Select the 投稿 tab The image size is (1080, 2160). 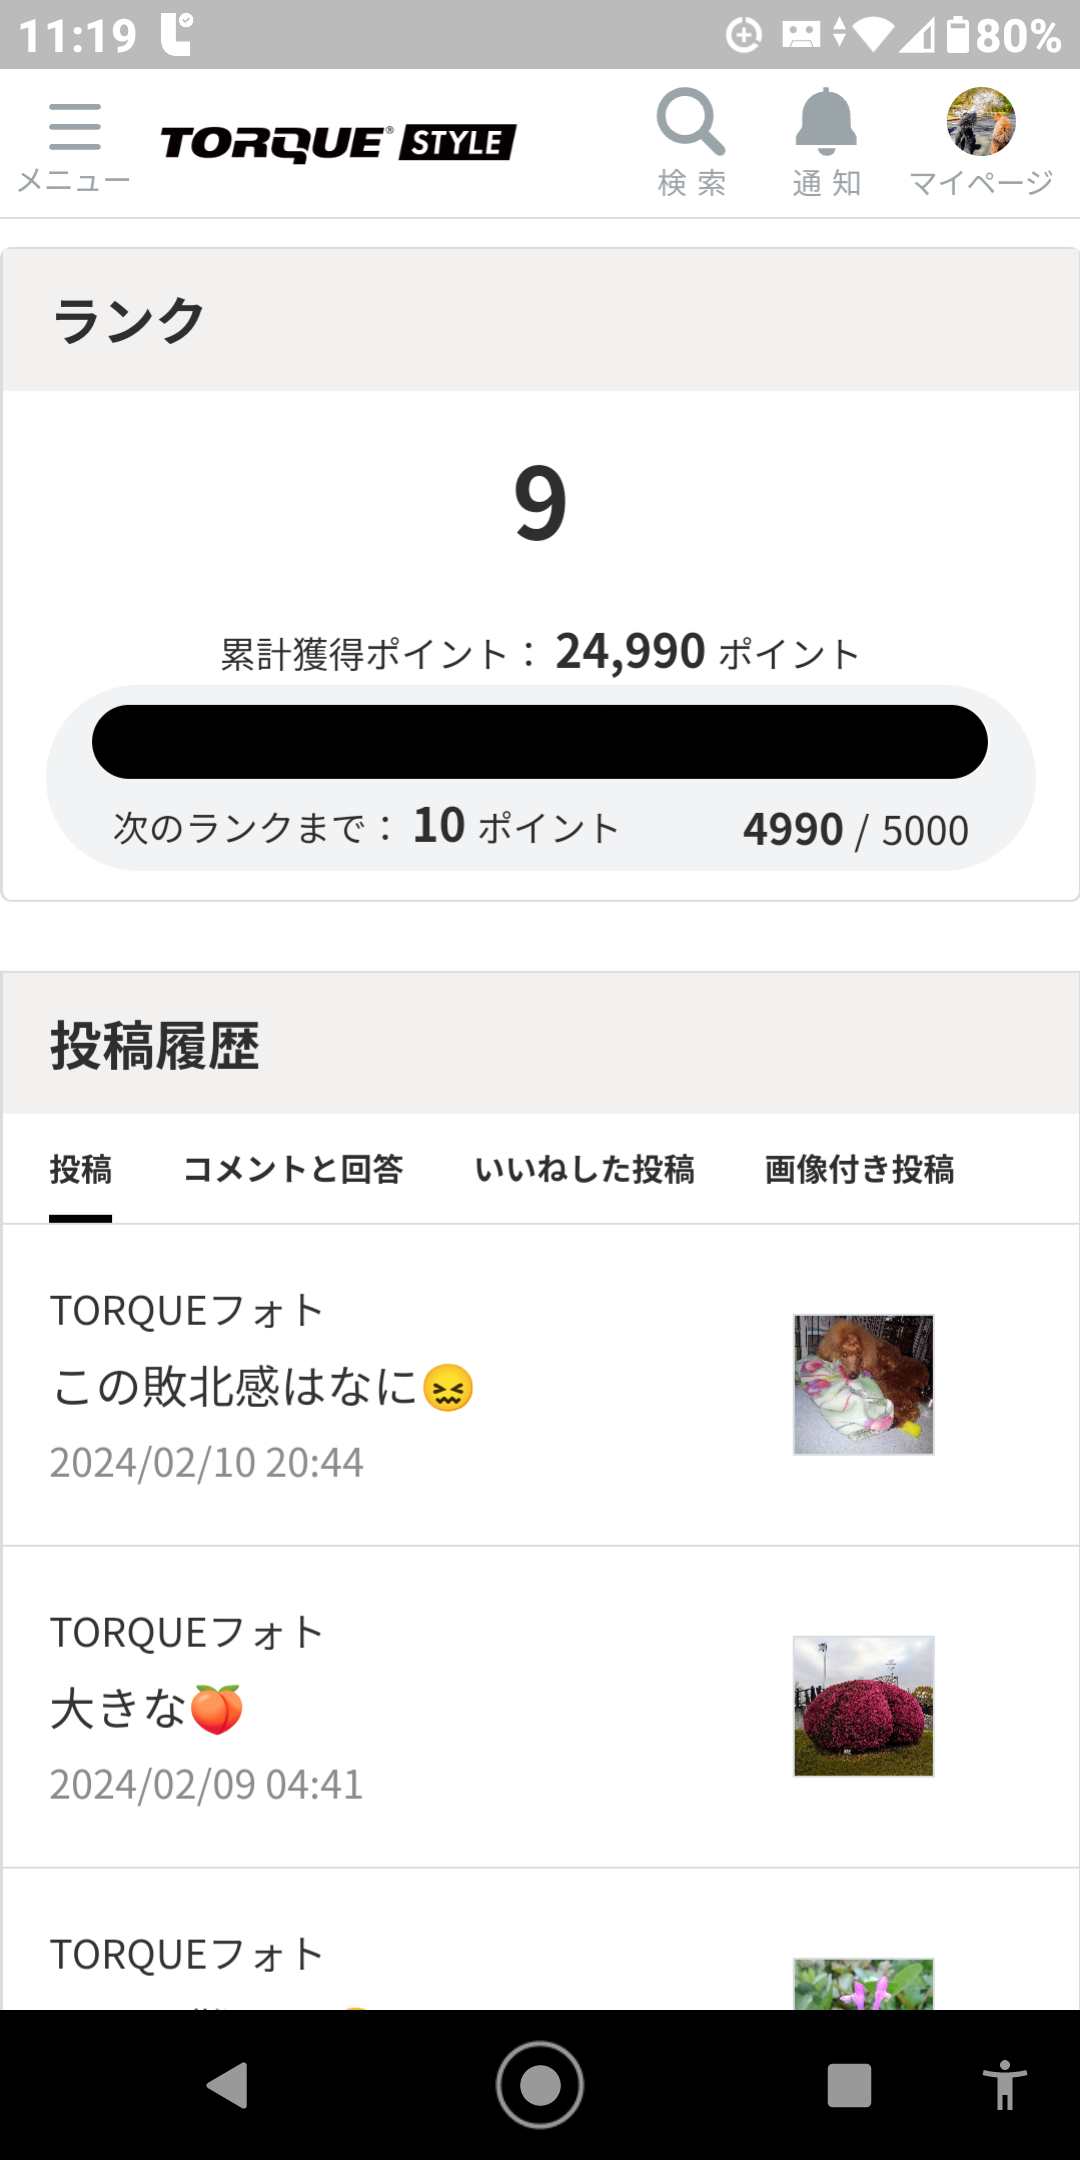pyautogui.click(x=81, y=1169)
